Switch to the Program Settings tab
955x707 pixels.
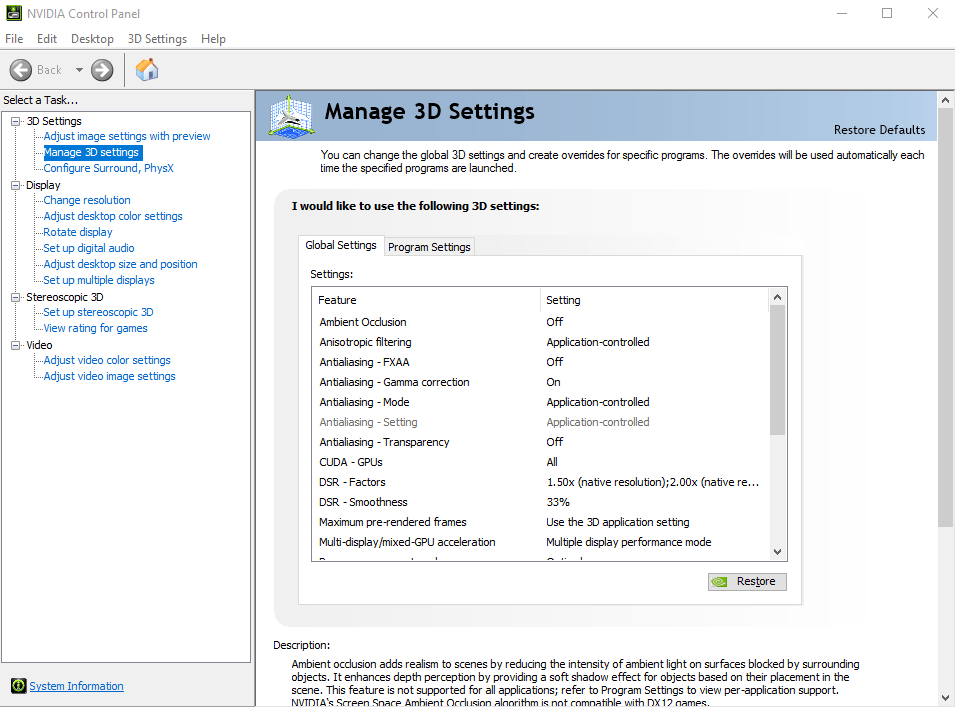(429, 247)
